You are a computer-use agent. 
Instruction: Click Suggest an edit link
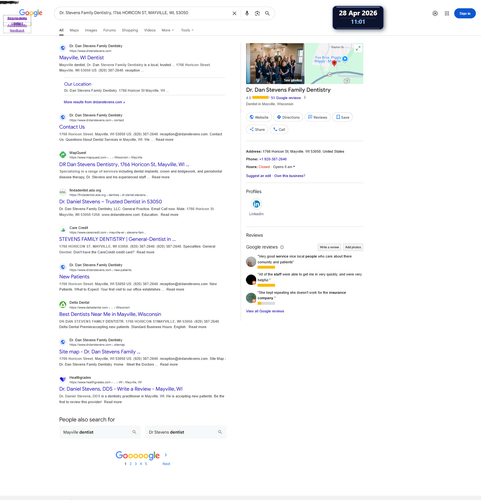coord(258,176)
